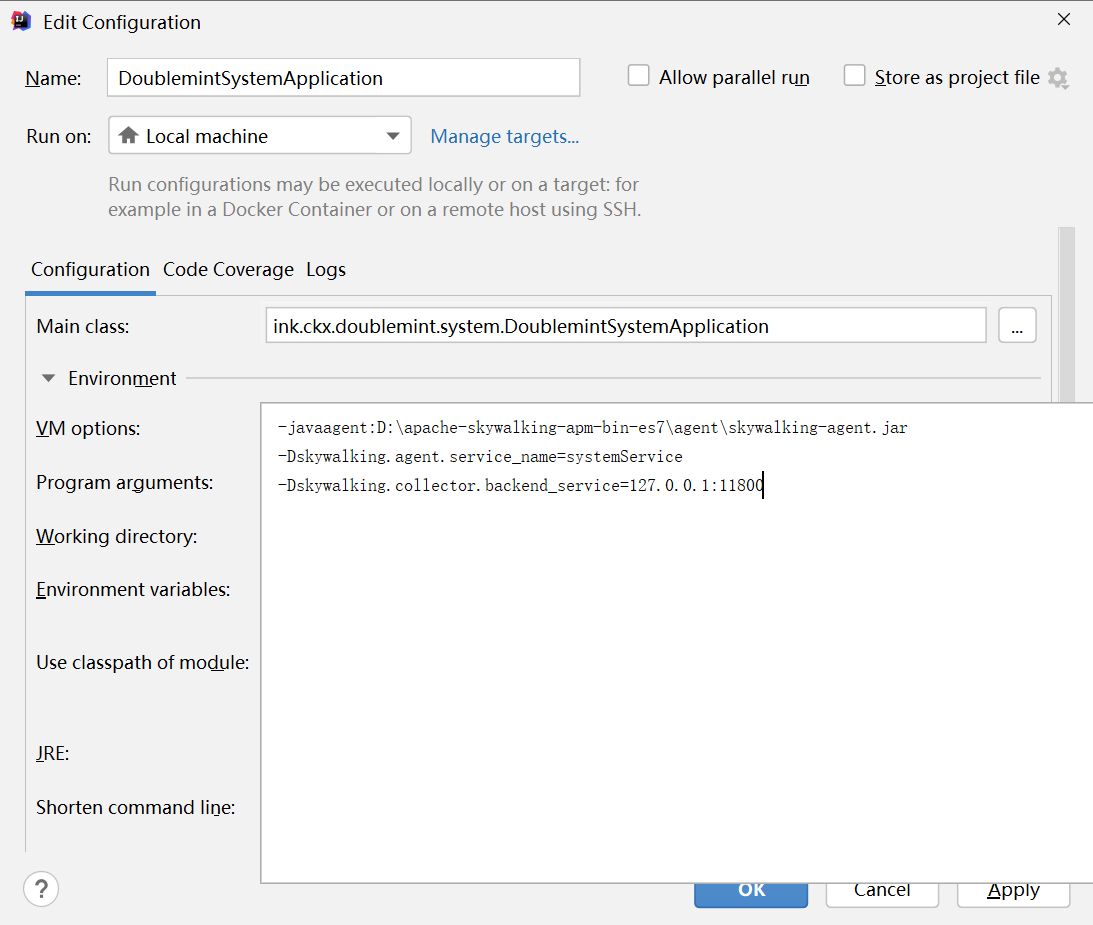1093x925 pixels.
Task: Open the project file settings gear
Action: (x=1058, y=78)
